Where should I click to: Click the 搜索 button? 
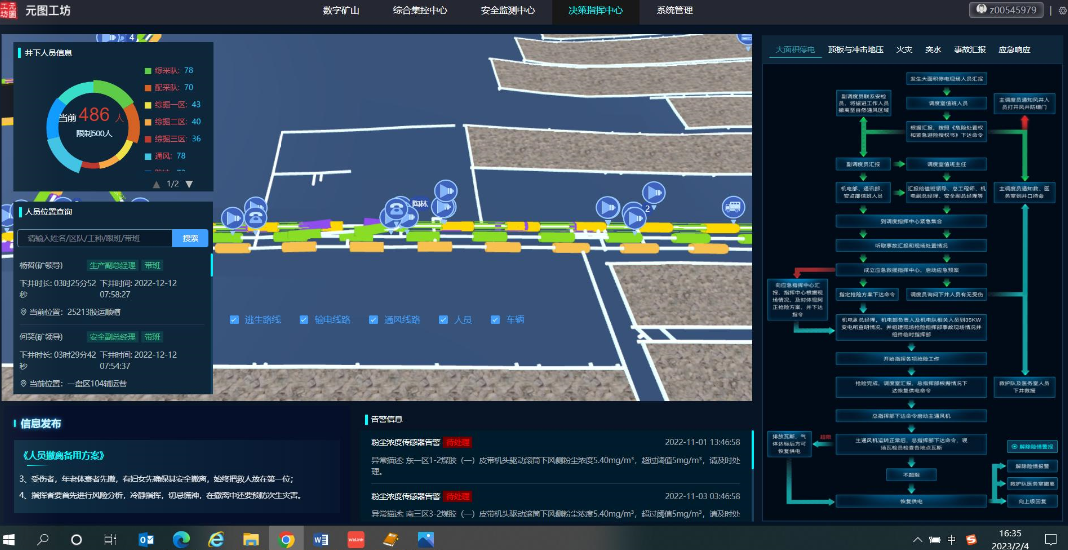pos(190,238)
